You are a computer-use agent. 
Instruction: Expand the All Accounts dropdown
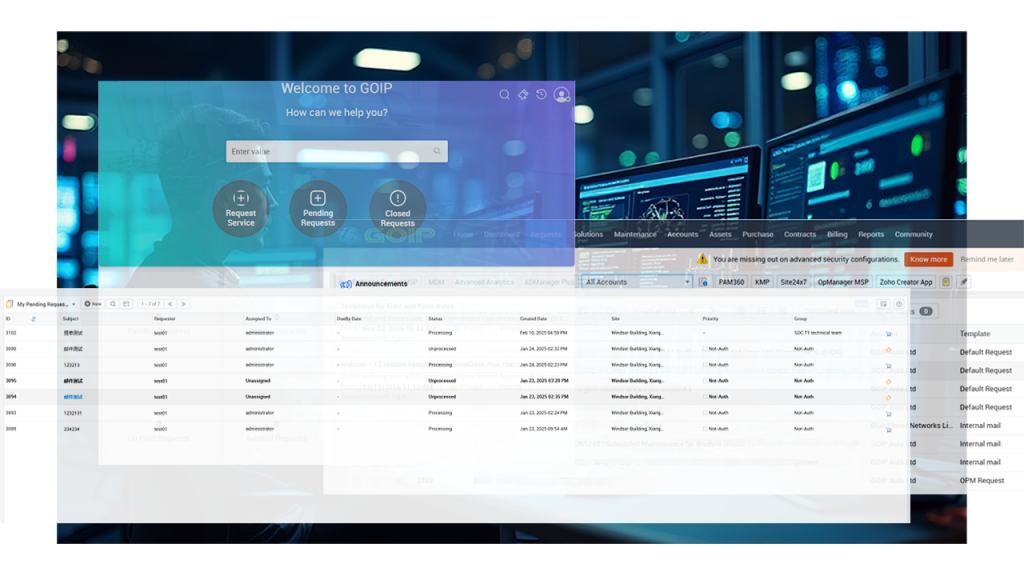click(687, 282)
